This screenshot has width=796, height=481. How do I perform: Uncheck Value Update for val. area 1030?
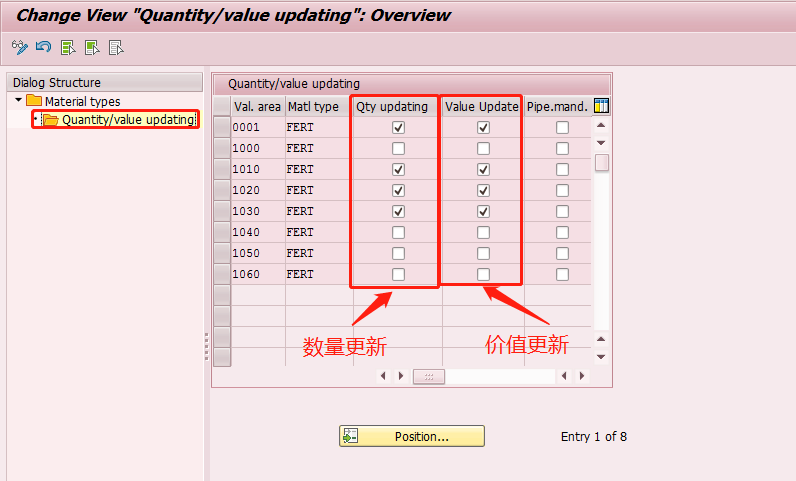(483, 211)
